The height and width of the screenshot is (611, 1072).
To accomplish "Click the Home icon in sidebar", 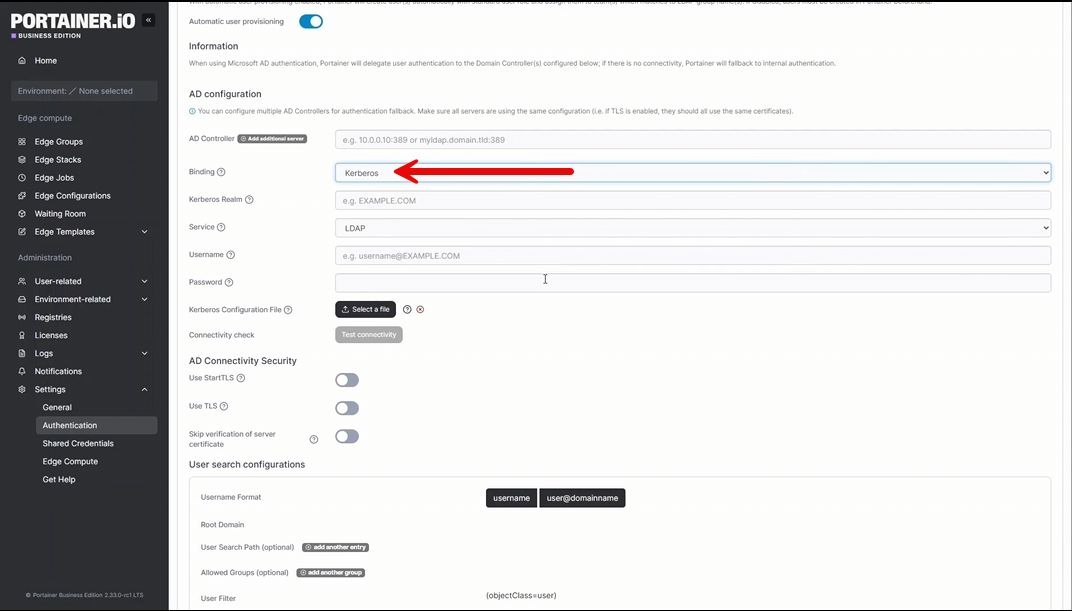I will coord(22,60).
